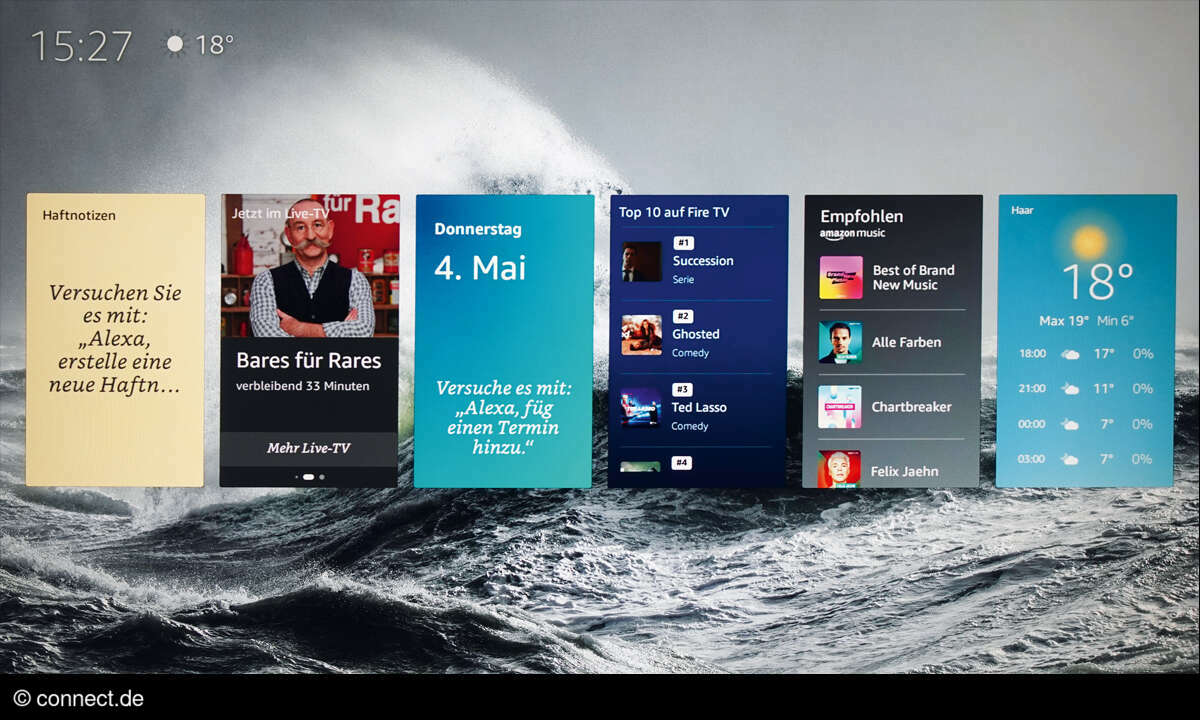This screenshot has height=720, width=1200.
Task: Select the large 18° weather reading
Action: pos(1097,283)
